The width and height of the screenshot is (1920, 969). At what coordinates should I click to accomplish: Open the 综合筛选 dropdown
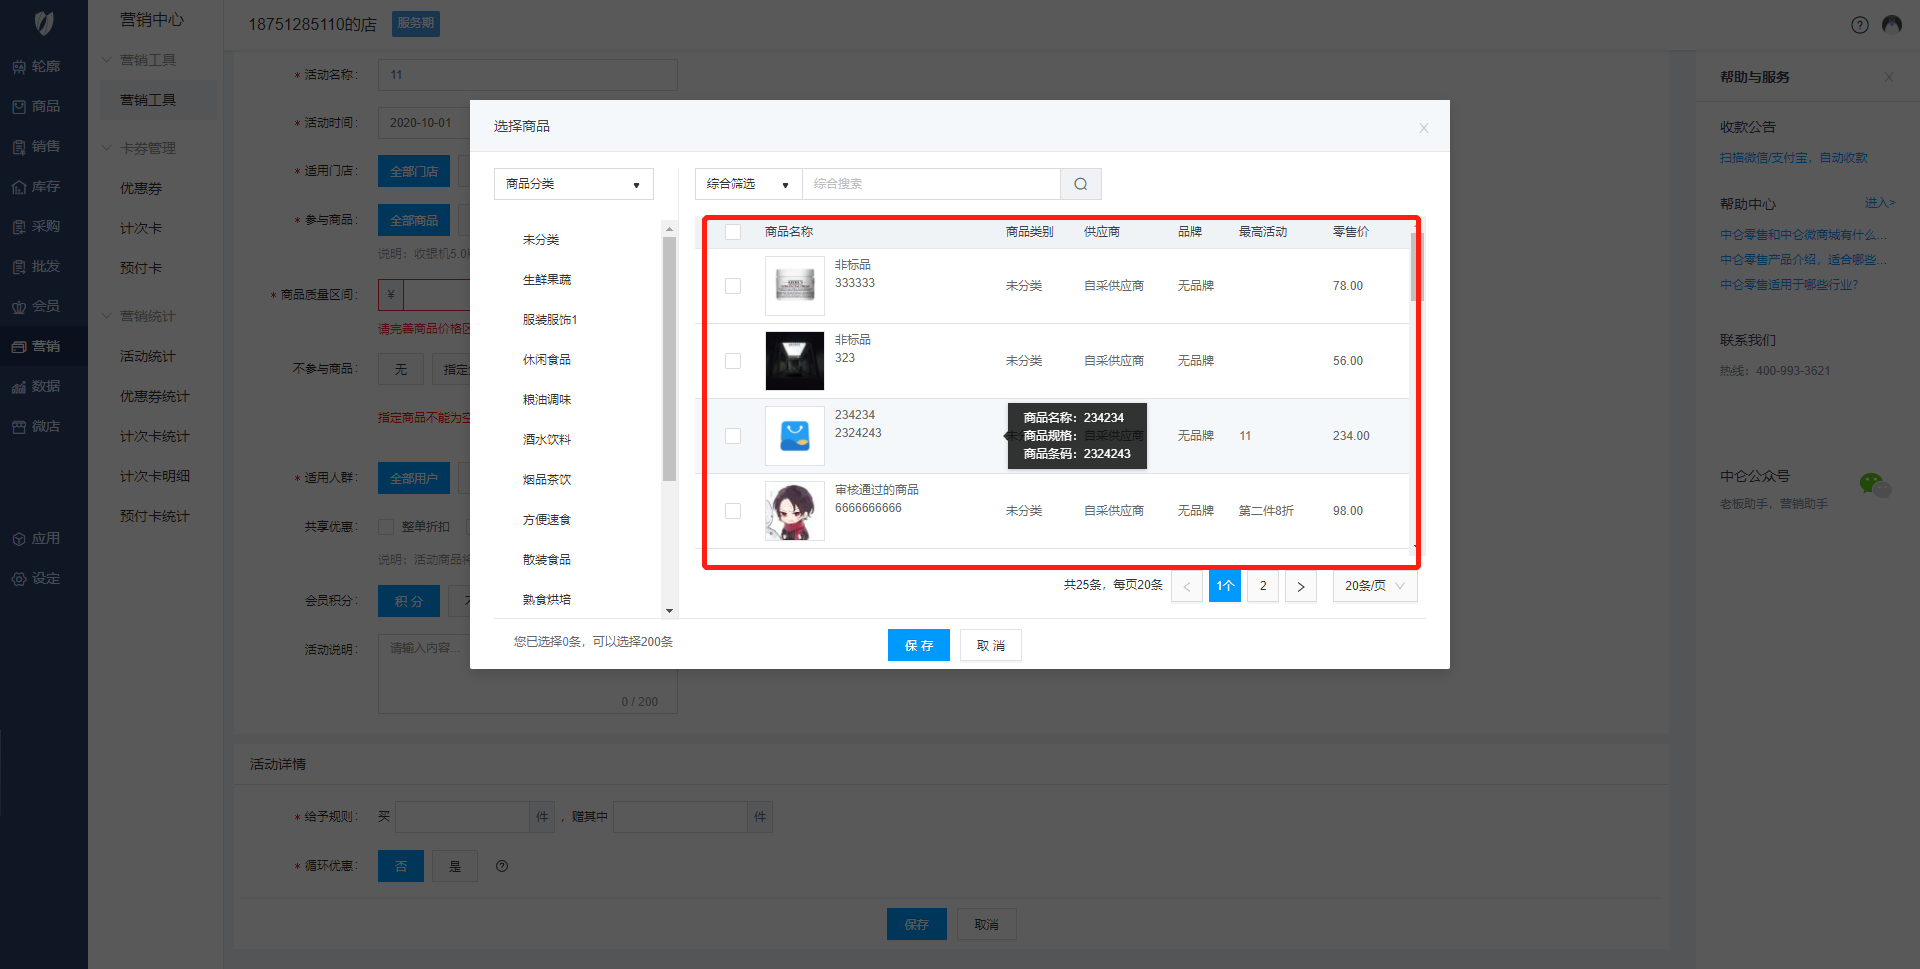click(x=748, y=184)
